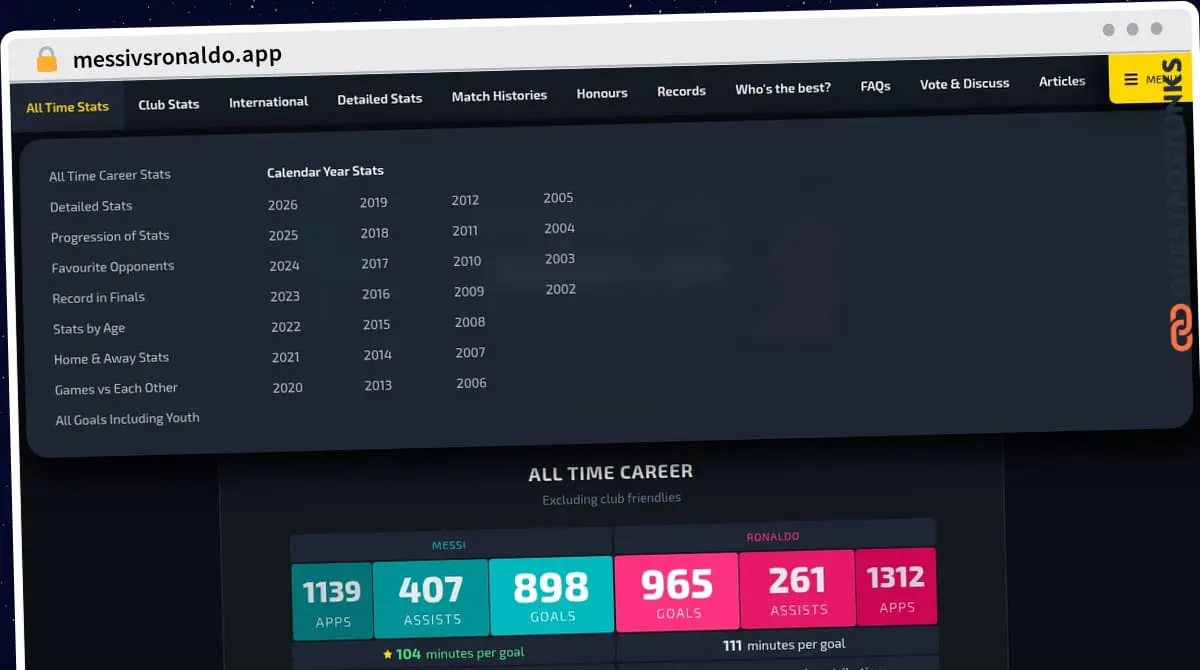Select calendar year 2017

click(x=375, y=264)
